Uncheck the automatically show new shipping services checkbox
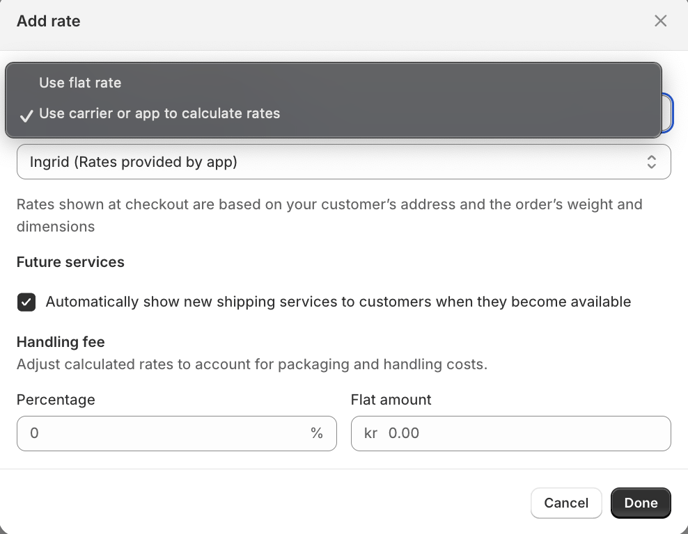The height and width of the screenshot is (534, 688). pyautogui.click(x=26, y=302)
